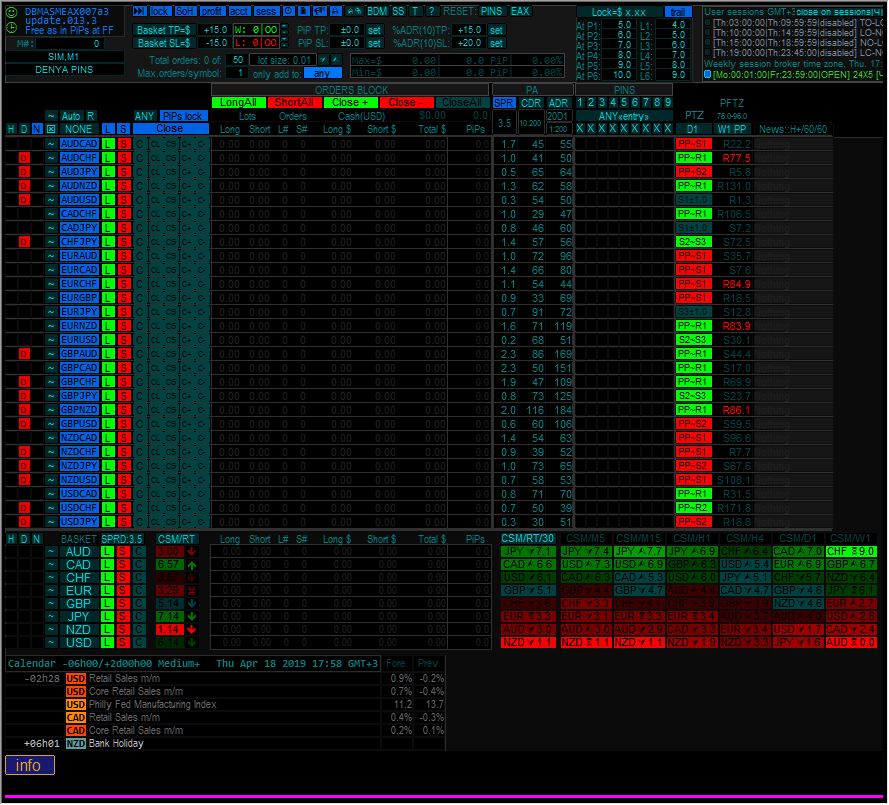Open the 'only add to: any' selector
889x805 pixels.
(323, 74)
